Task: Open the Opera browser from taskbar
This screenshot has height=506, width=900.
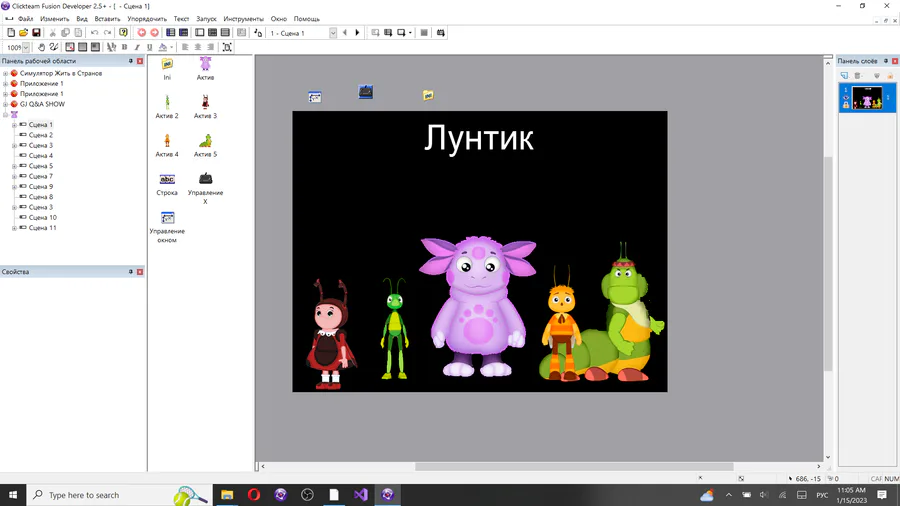Action: coord(254,495)
